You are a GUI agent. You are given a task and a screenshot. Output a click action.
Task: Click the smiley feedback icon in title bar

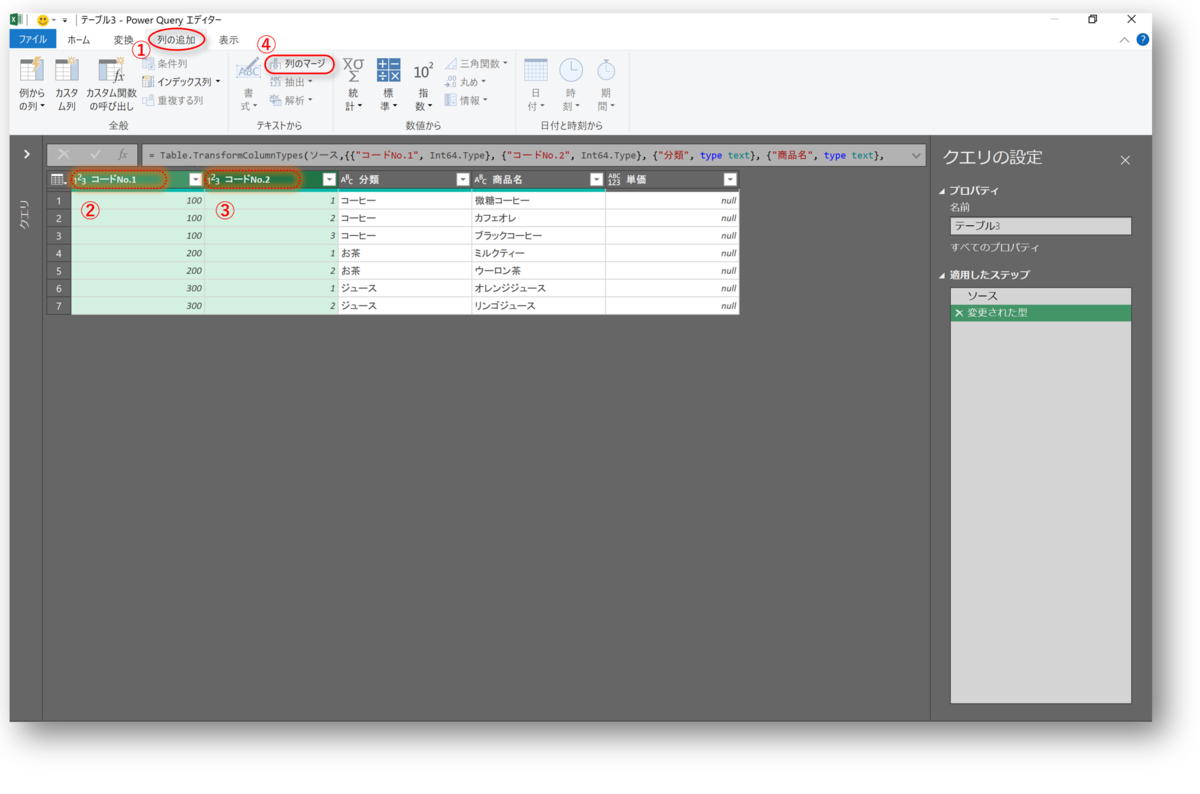tap(42, 20)
